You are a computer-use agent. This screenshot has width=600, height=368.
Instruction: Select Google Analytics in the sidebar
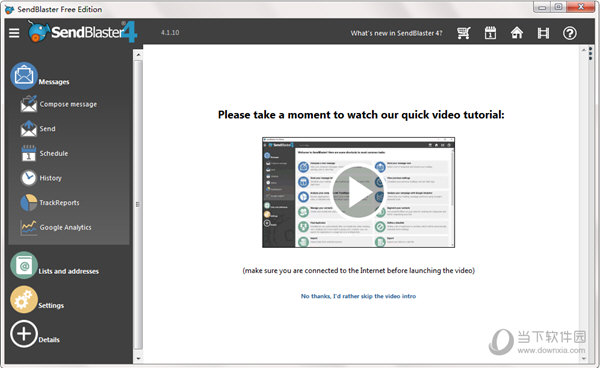(x=65, y=227)
